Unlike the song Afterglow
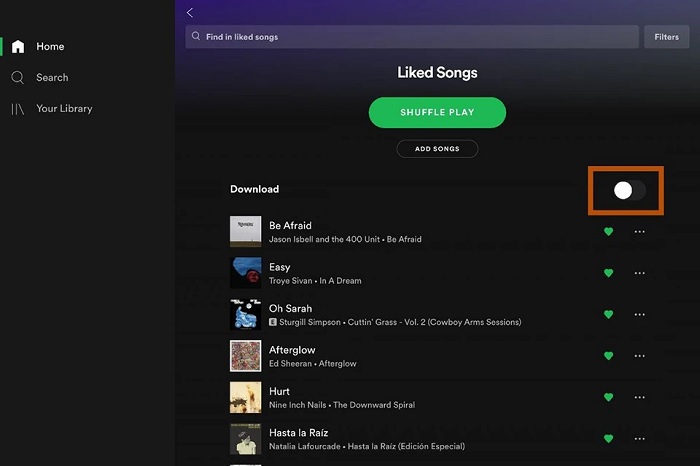 (x=608, y=356)
